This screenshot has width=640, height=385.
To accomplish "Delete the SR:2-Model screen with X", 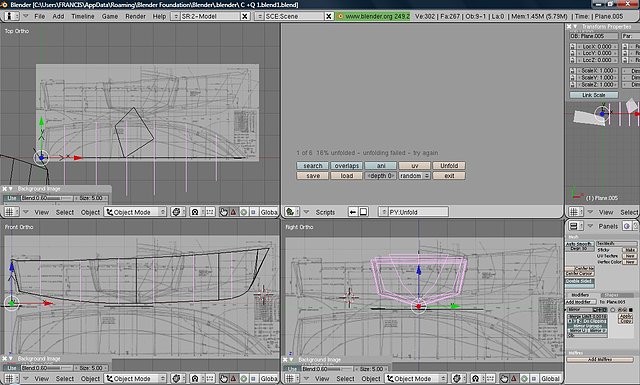I will pos(244,16).
